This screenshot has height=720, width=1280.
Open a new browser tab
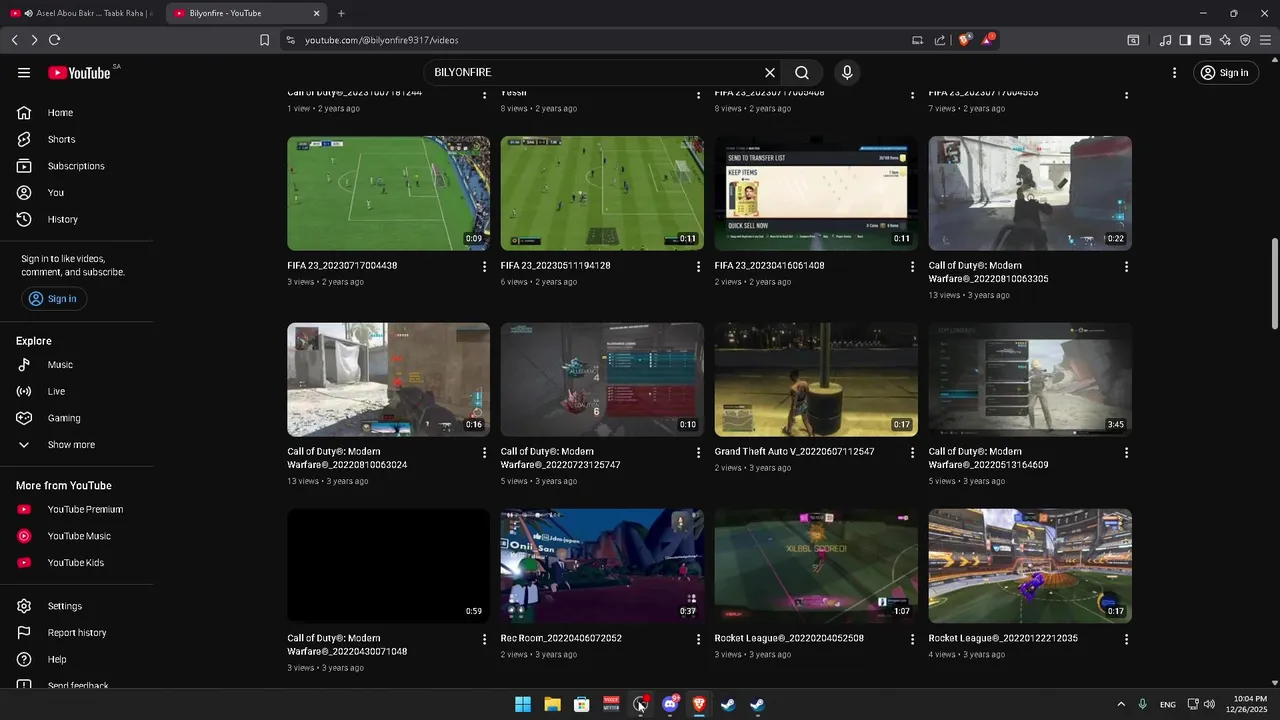(341, 13)
